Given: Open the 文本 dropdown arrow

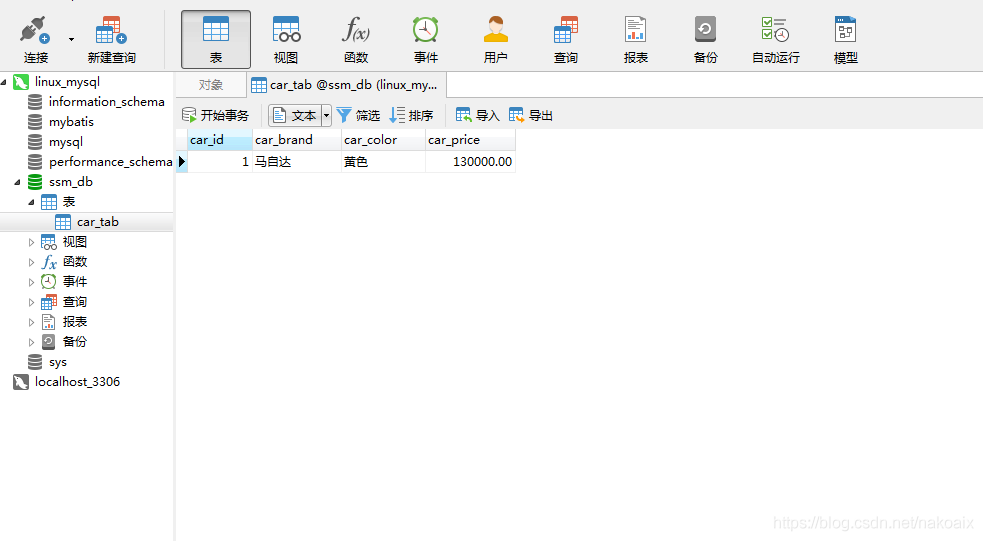Looking at the screenshot, I should (x=326, y=115).
